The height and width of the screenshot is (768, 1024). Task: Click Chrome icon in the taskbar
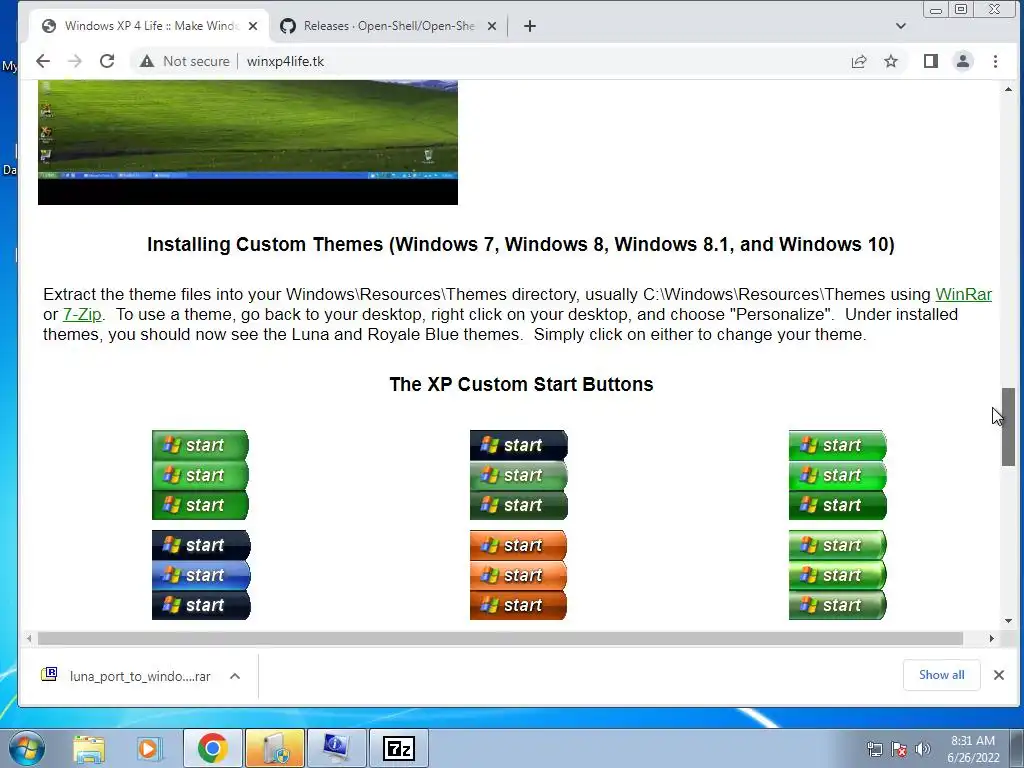[x=213, y=748]
